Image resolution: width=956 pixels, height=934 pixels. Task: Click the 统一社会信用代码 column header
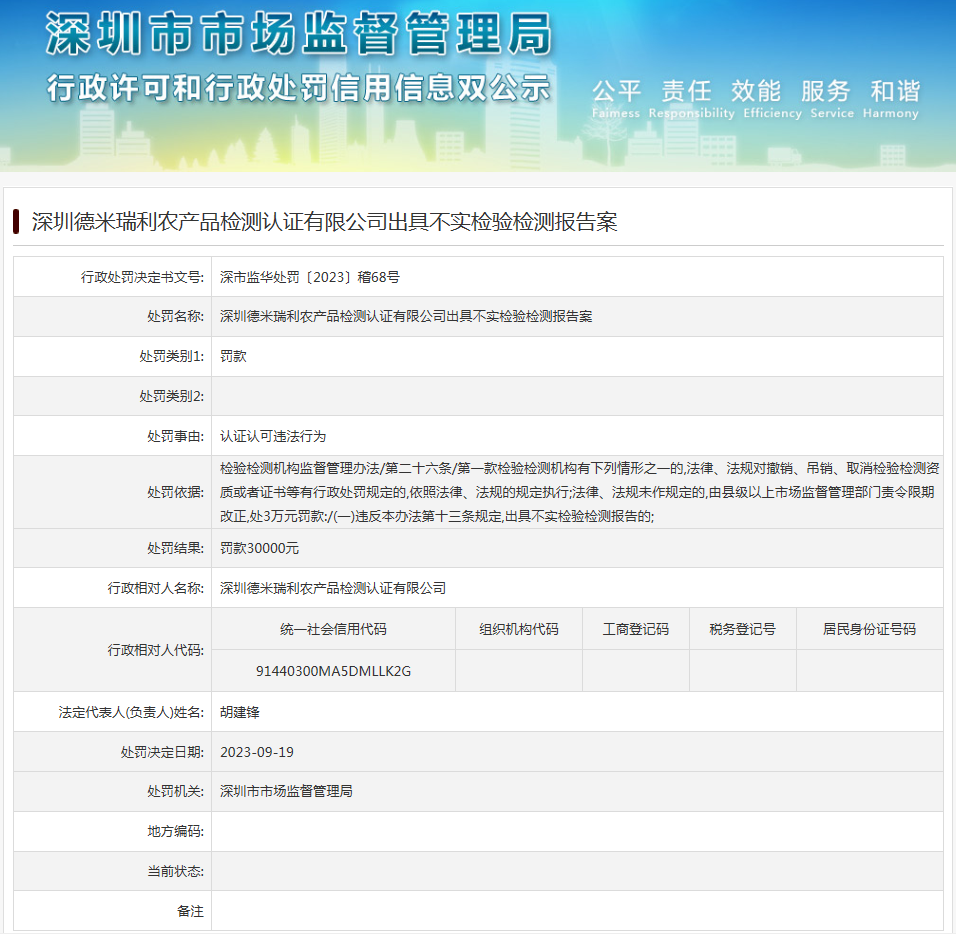coord(334,629)
